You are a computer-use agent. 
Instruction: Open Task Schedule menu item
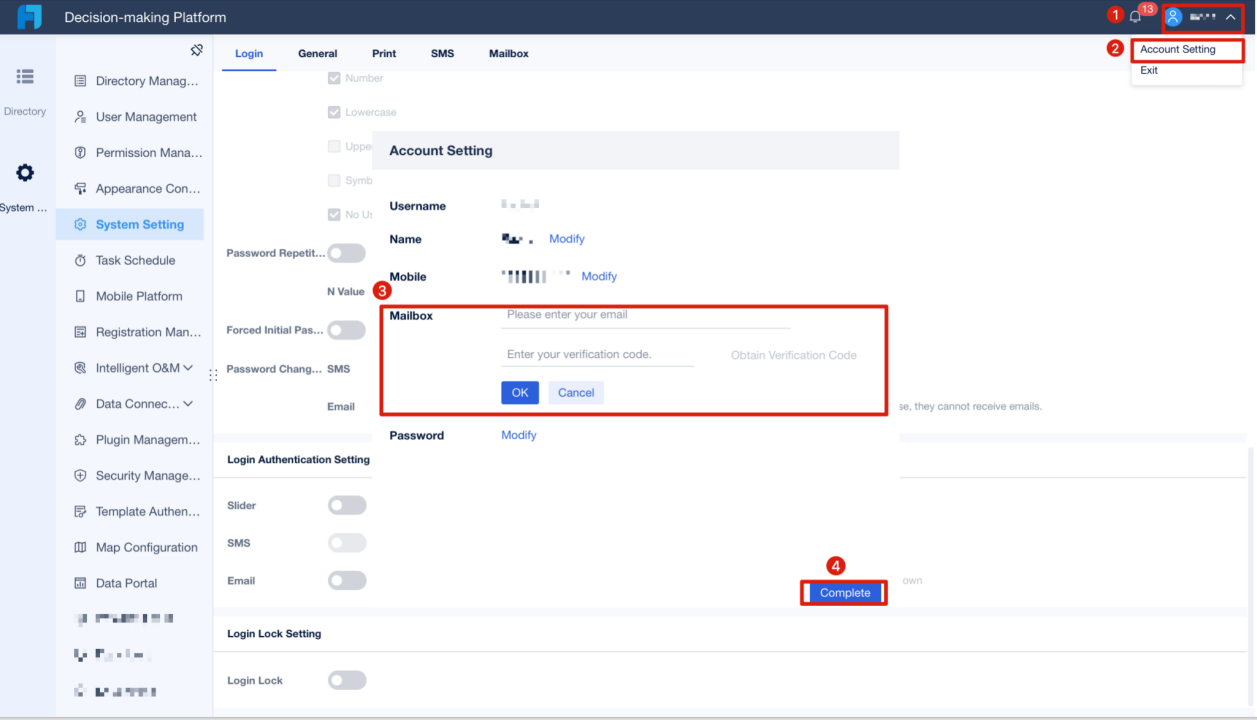coord(130,260)
